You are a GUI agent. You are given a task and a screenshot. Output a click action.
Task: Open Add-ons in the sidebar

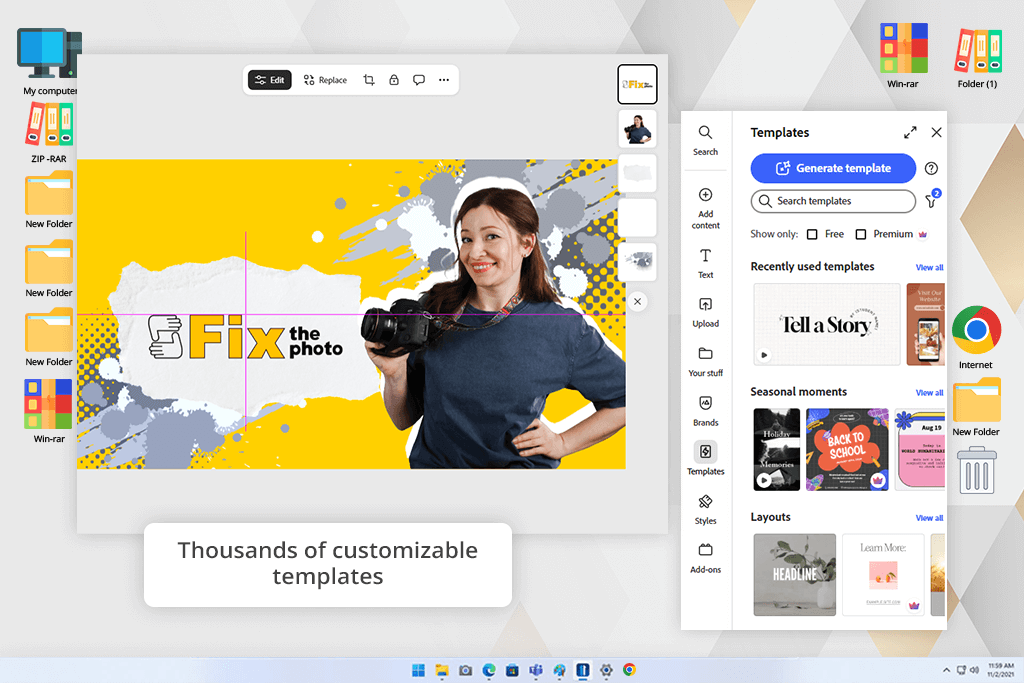705,559
